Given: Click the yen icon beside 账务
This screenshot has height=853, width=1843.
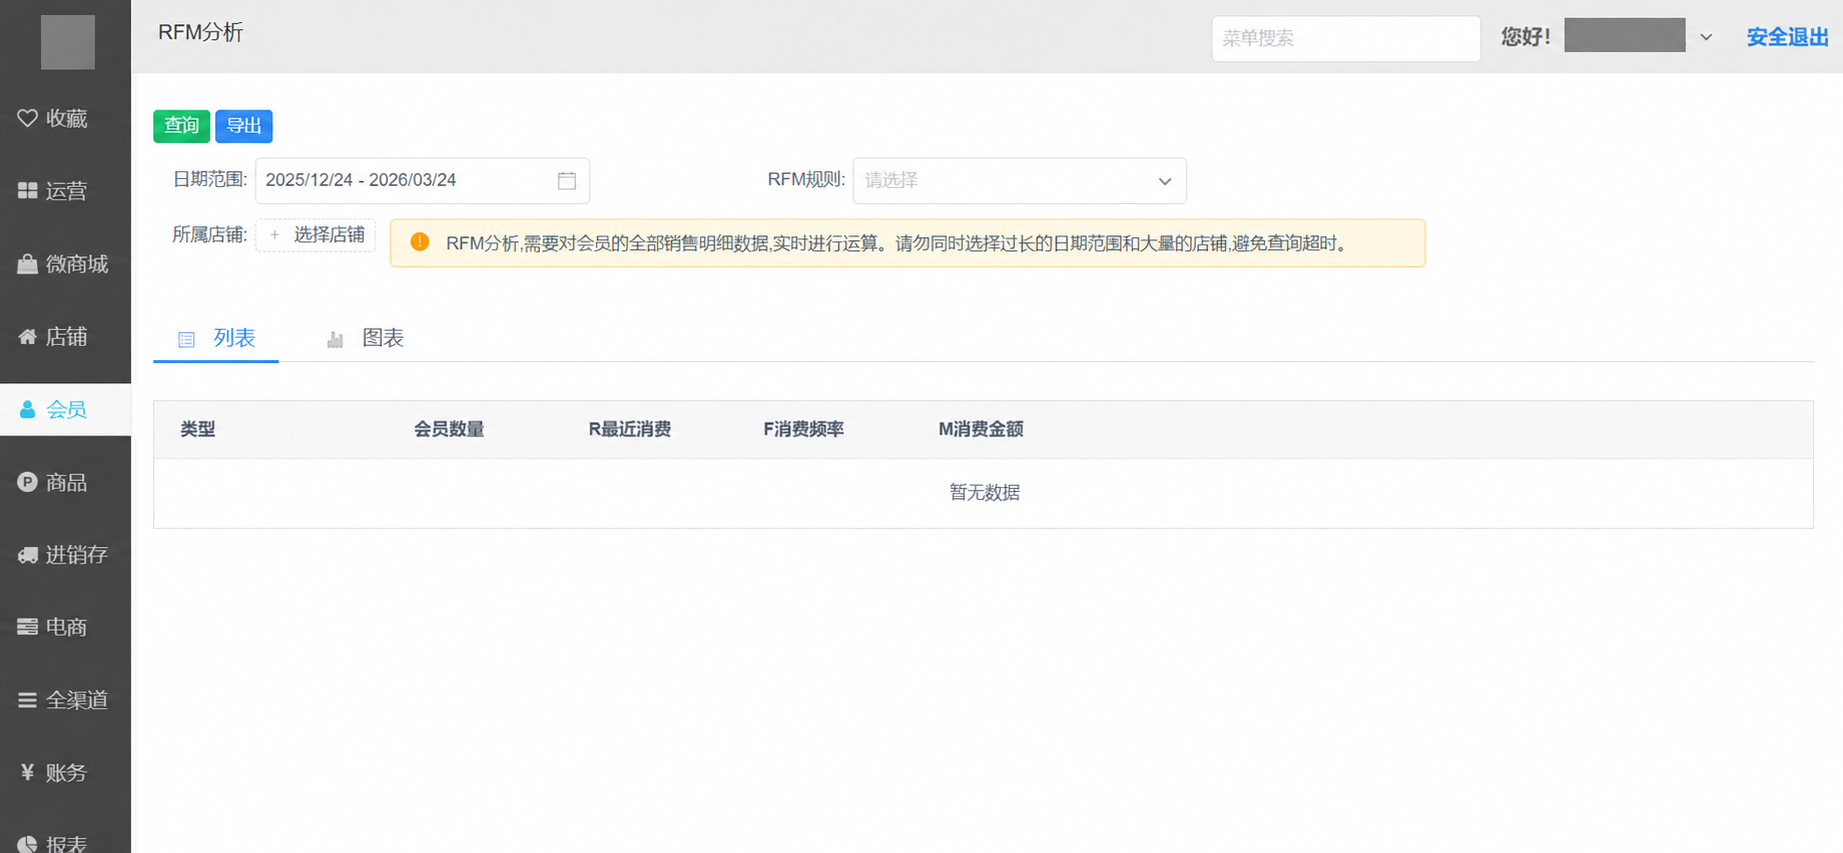Looking at the screenshot, I should (x=27, y=772).
